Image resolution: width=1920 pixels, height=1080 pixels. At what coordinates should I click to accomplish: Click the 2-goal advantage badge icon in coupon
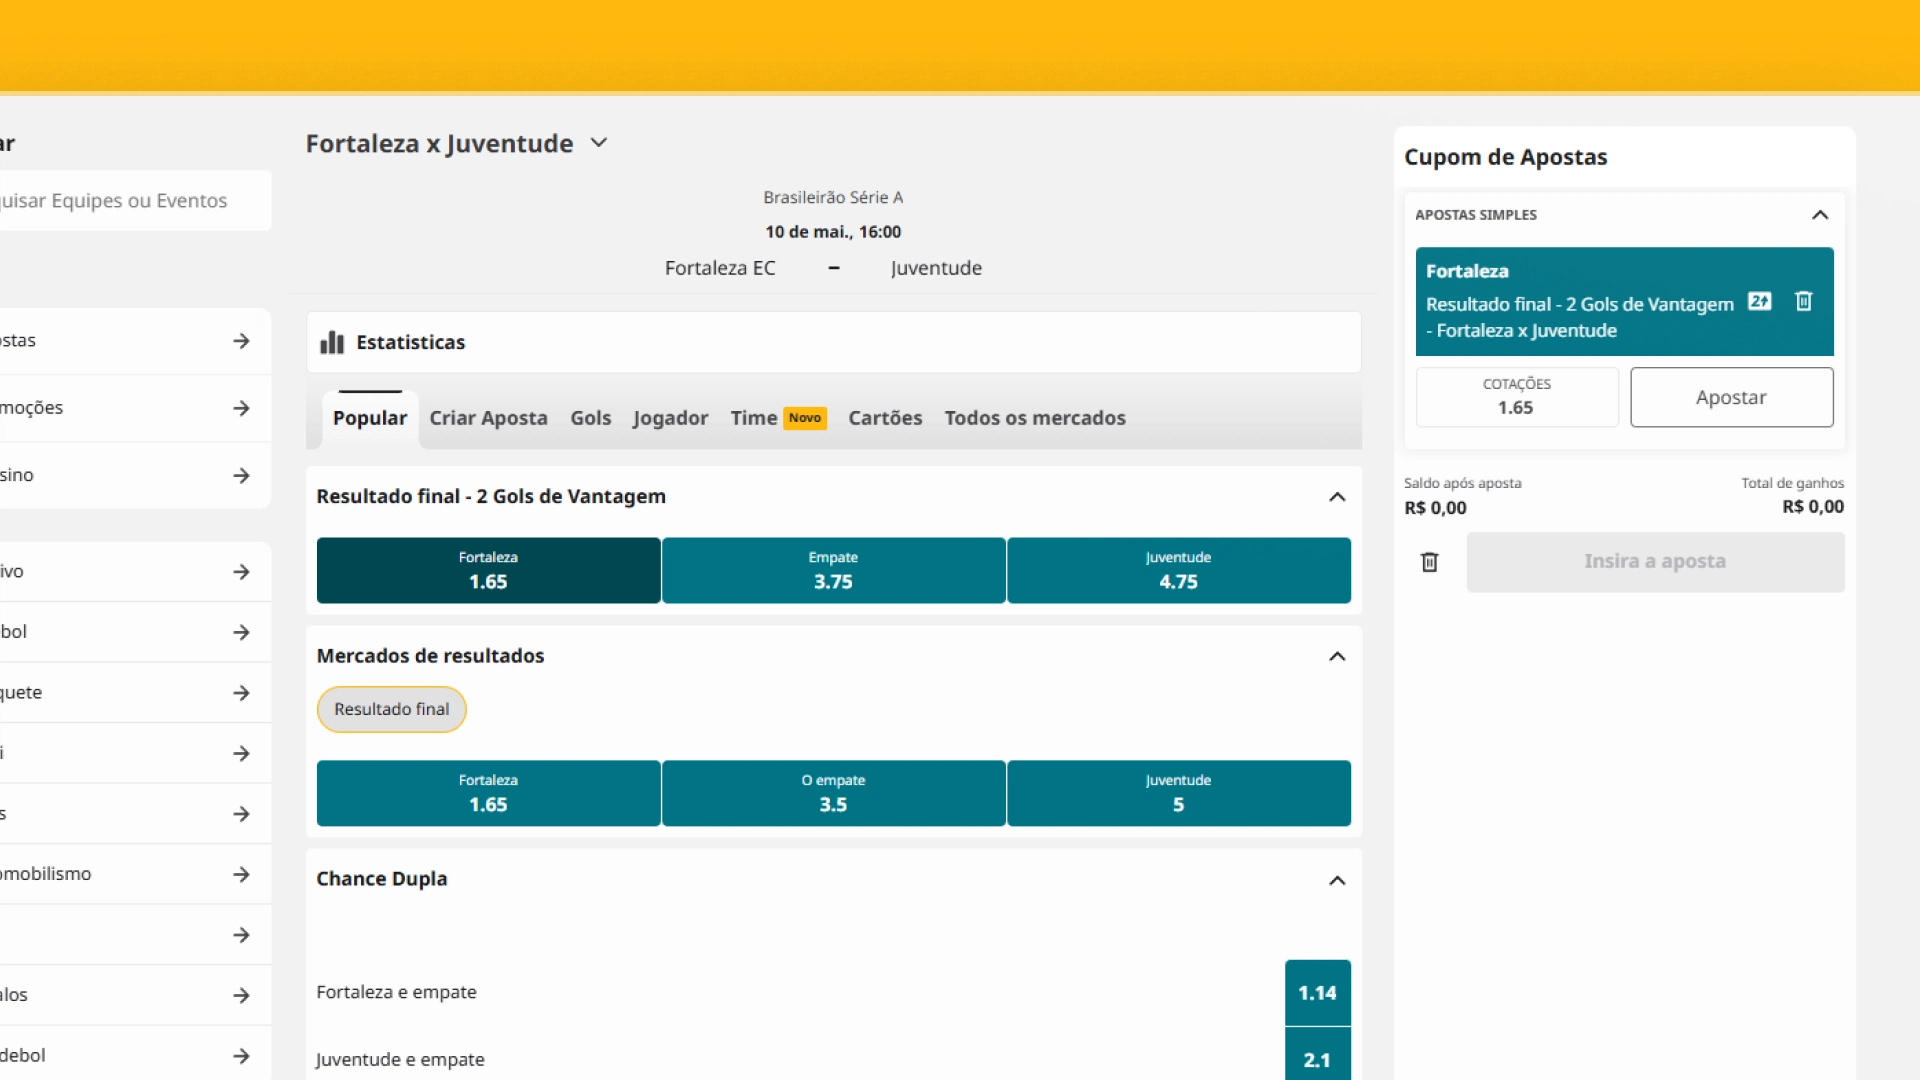point(1759,301)
